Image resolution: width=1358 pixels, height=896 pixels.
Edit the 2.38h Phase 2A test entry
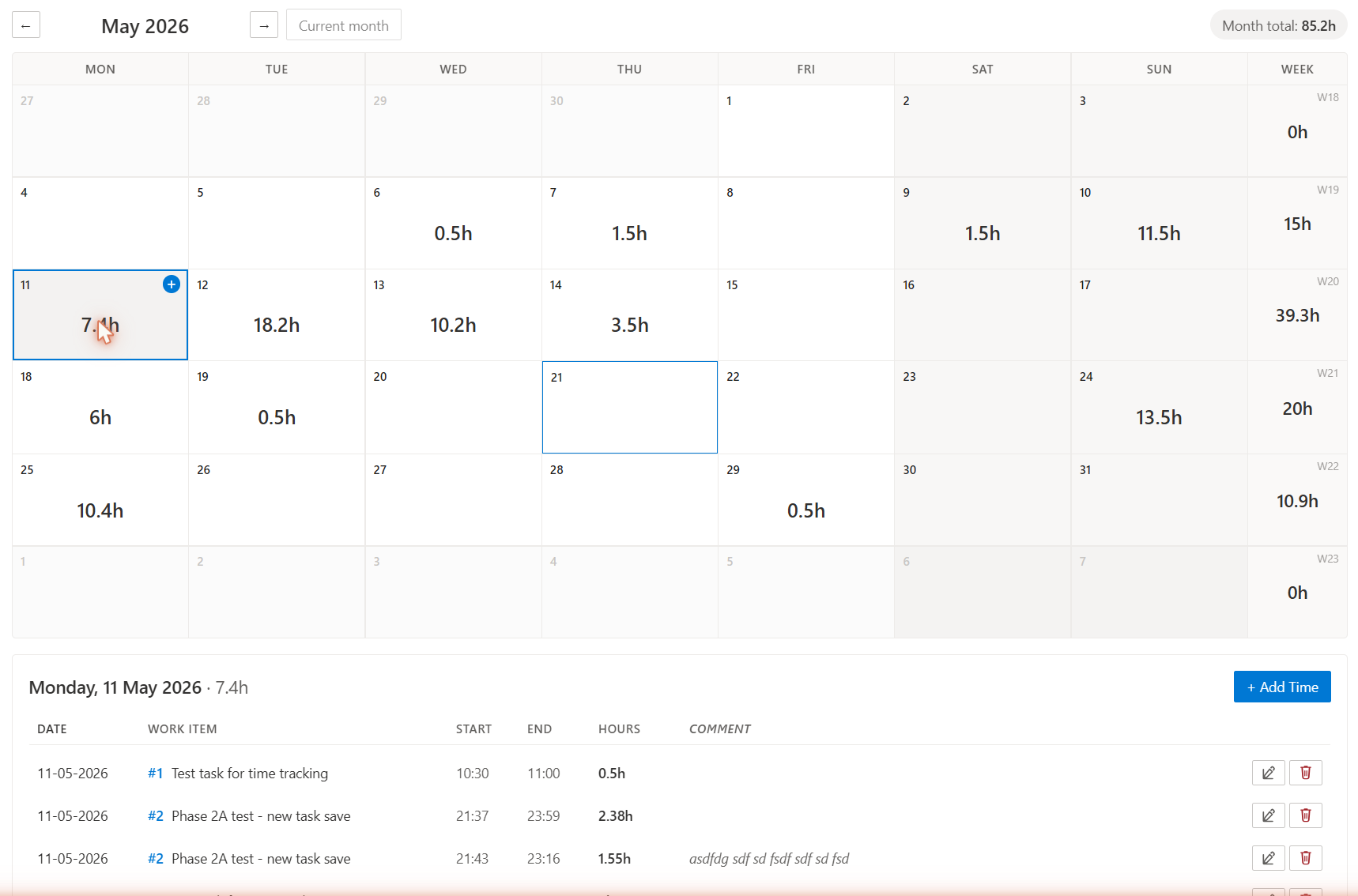1268,816
